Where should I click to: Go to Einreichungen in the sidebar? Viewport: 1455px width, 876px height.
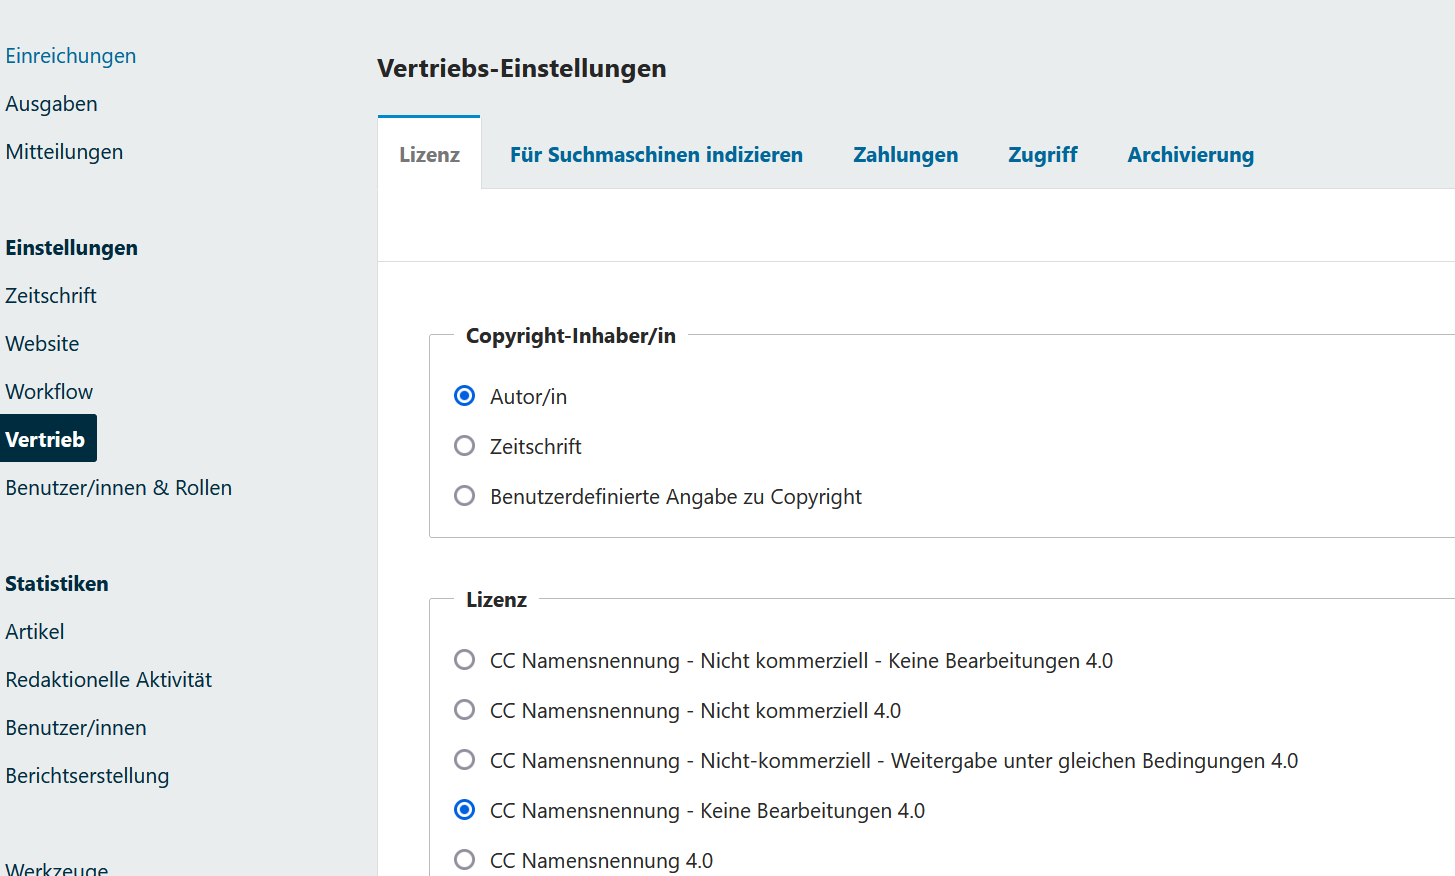coord(71,56)
